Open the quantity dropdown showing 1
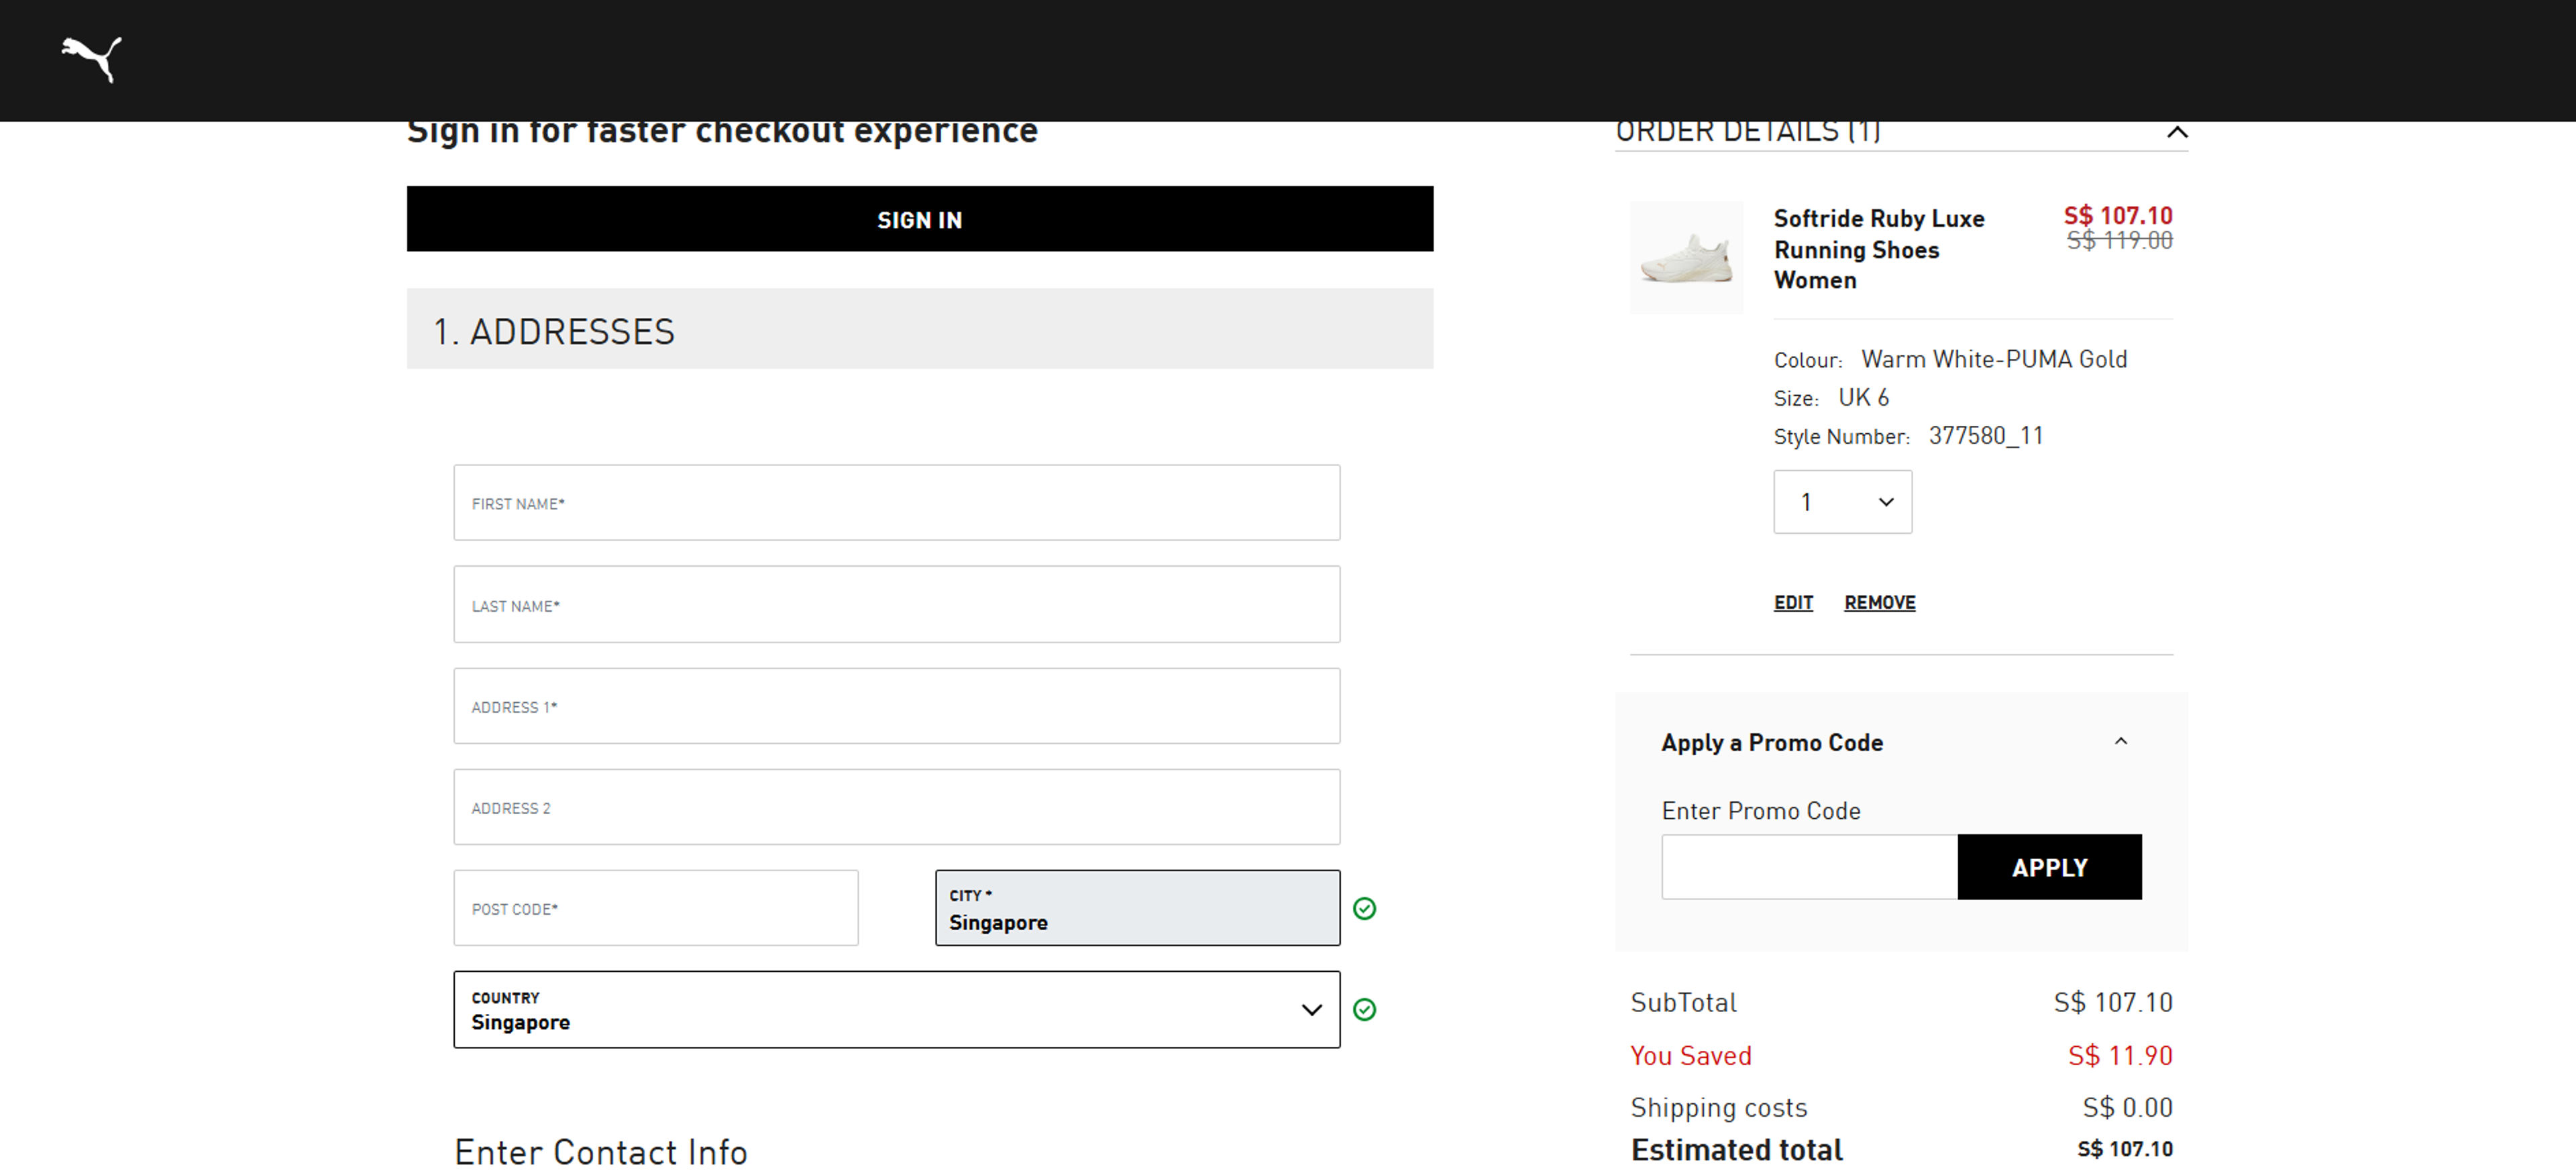 [x=1842, y=502]
